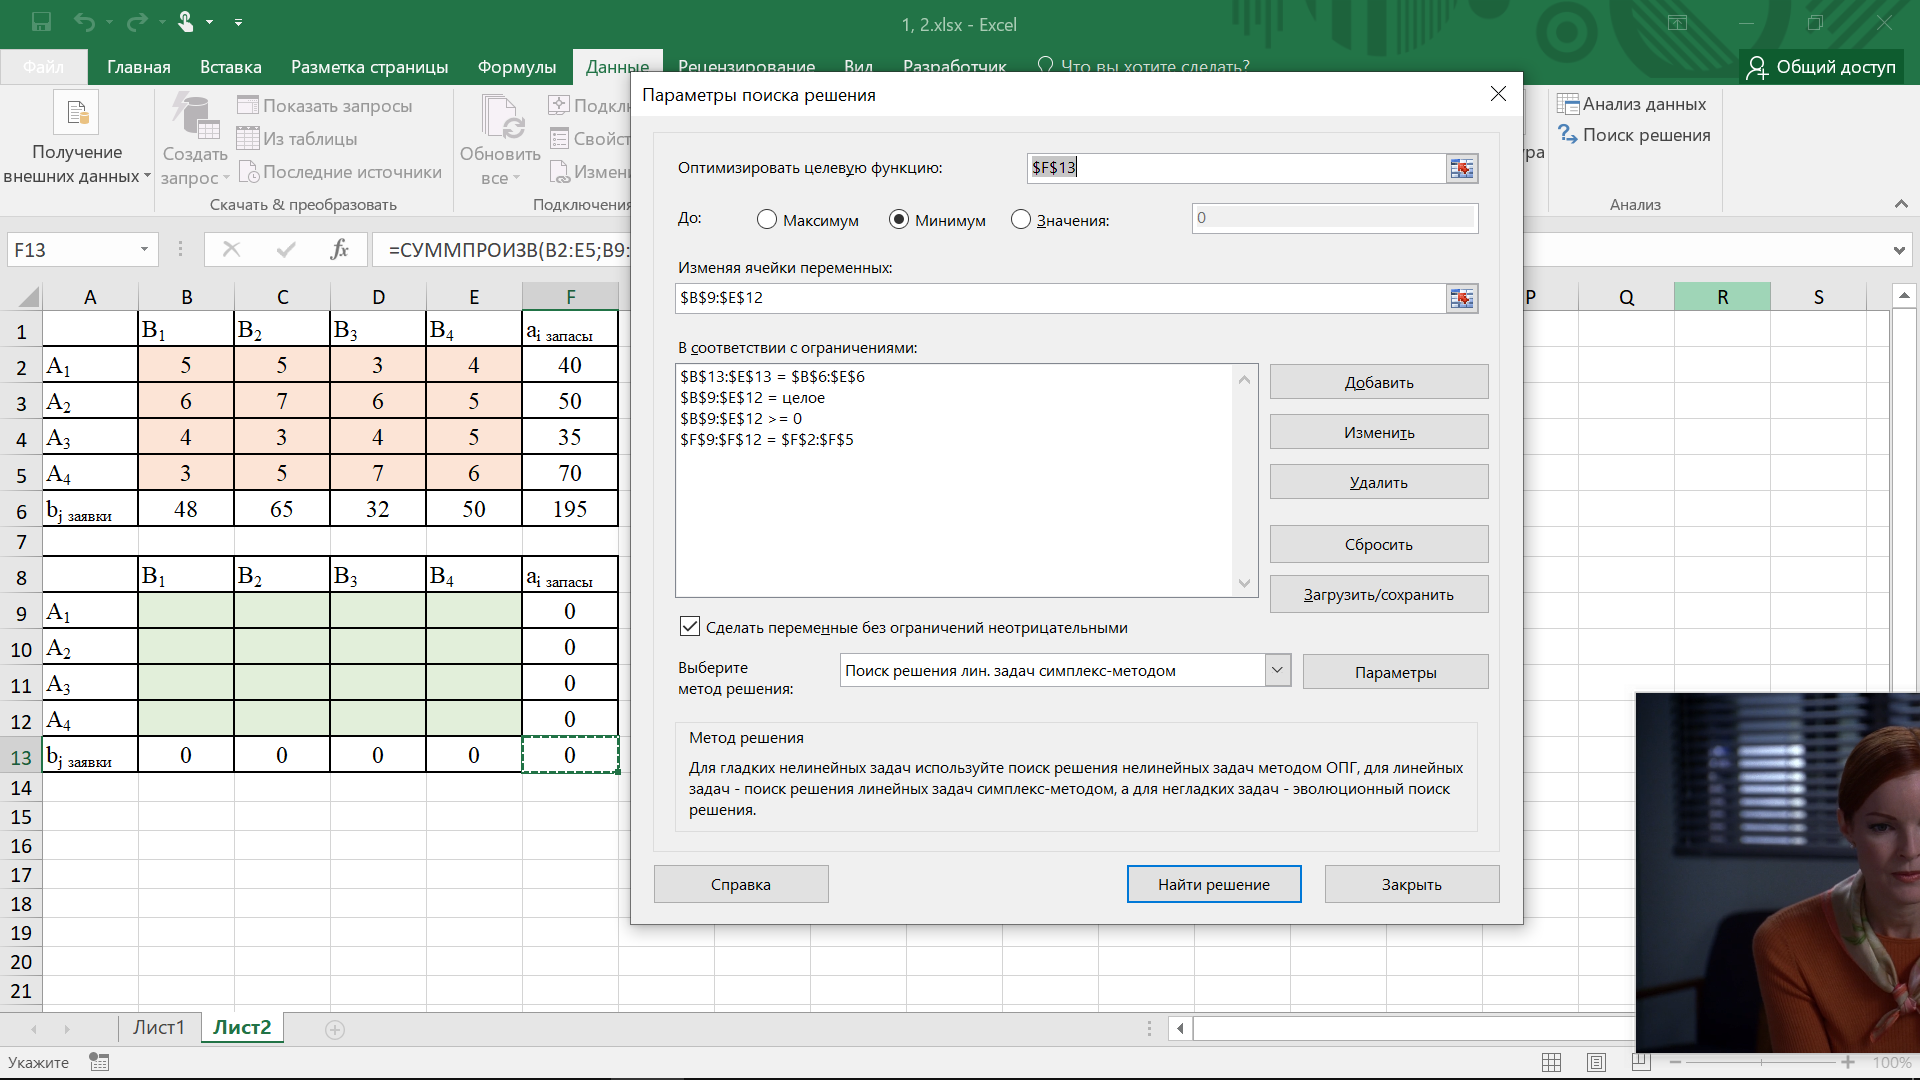Click the Save icon in quick access toolbar
The image size is (1920, 1080).
click(x=41, y=22)
